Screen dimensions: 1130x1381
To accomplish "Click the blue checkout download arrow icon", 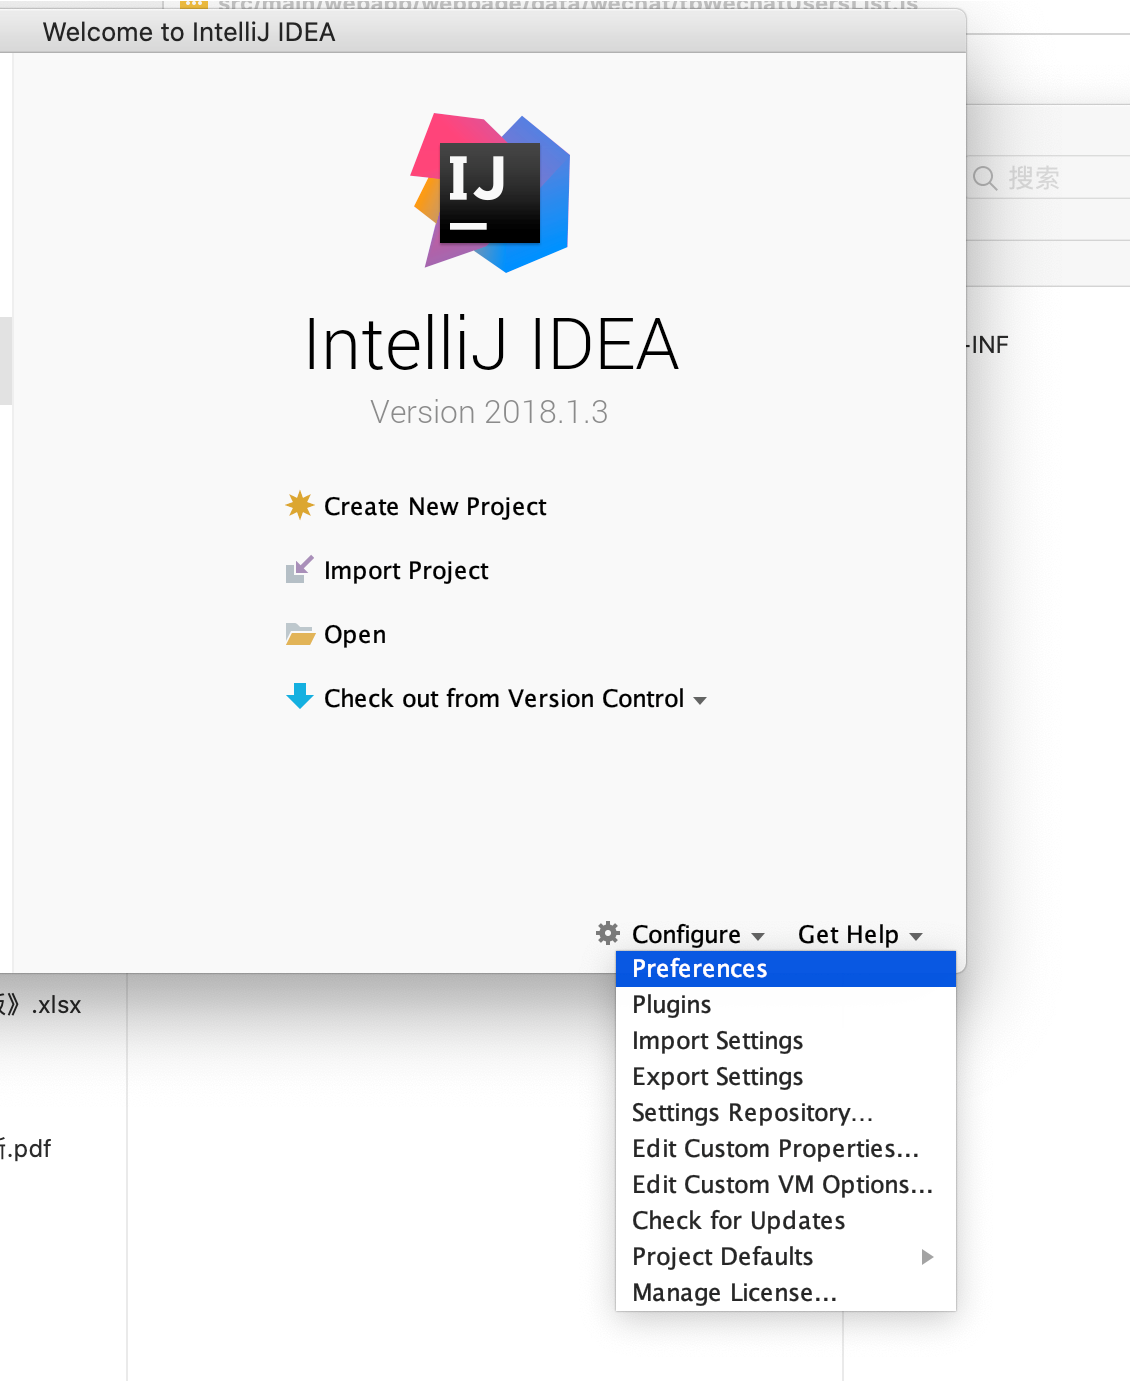I will (x=300, y=697).
